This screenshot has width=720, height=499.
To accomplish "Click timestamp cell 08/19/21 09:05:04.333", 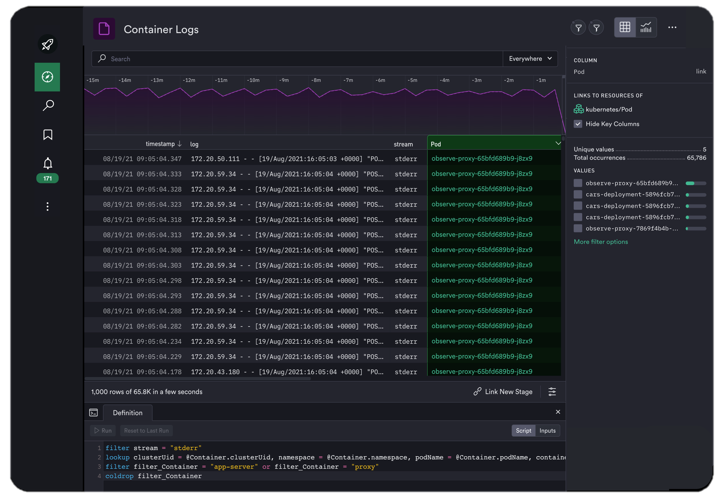I will click(x=142, y=174).
